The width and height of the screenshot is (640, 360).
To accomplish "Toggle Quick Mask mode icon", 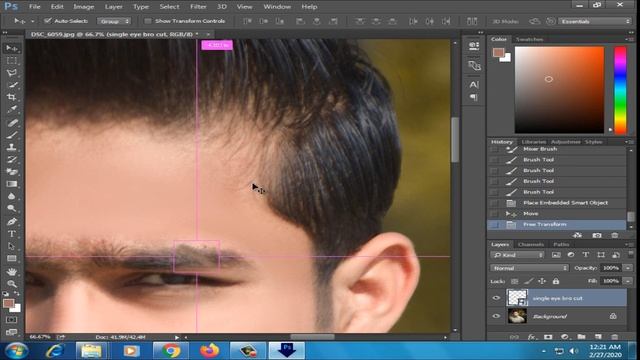I will [11, 320].
